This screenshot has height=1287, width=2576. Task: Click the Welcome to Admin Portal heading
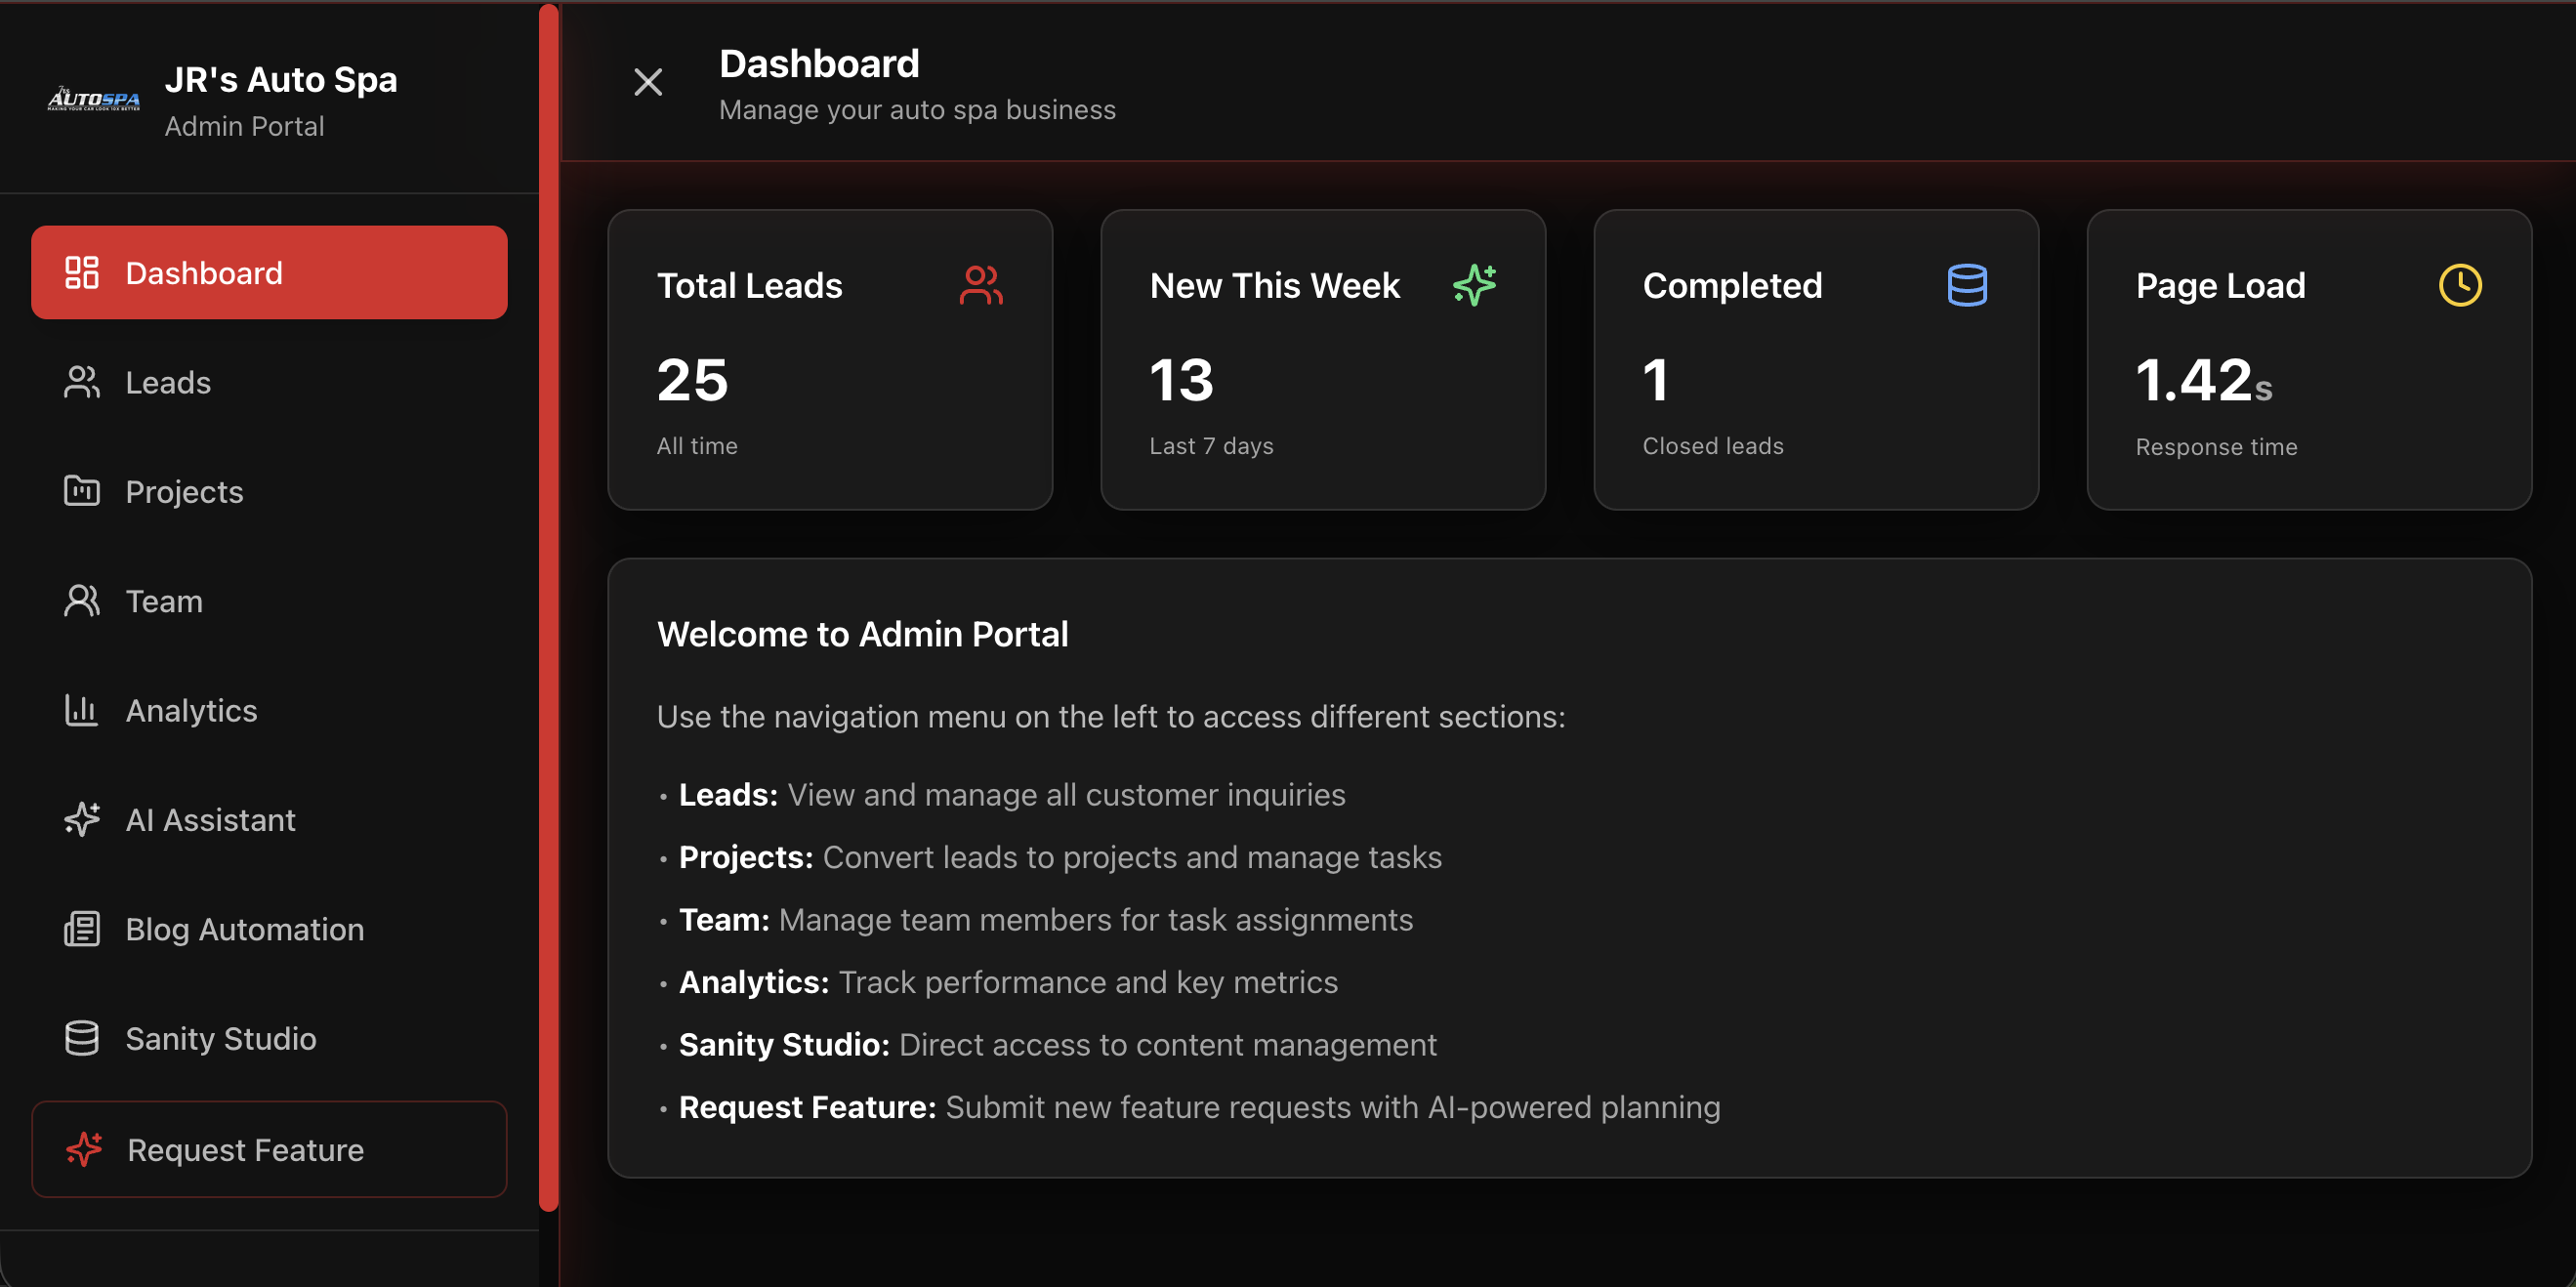coord(862,634)
